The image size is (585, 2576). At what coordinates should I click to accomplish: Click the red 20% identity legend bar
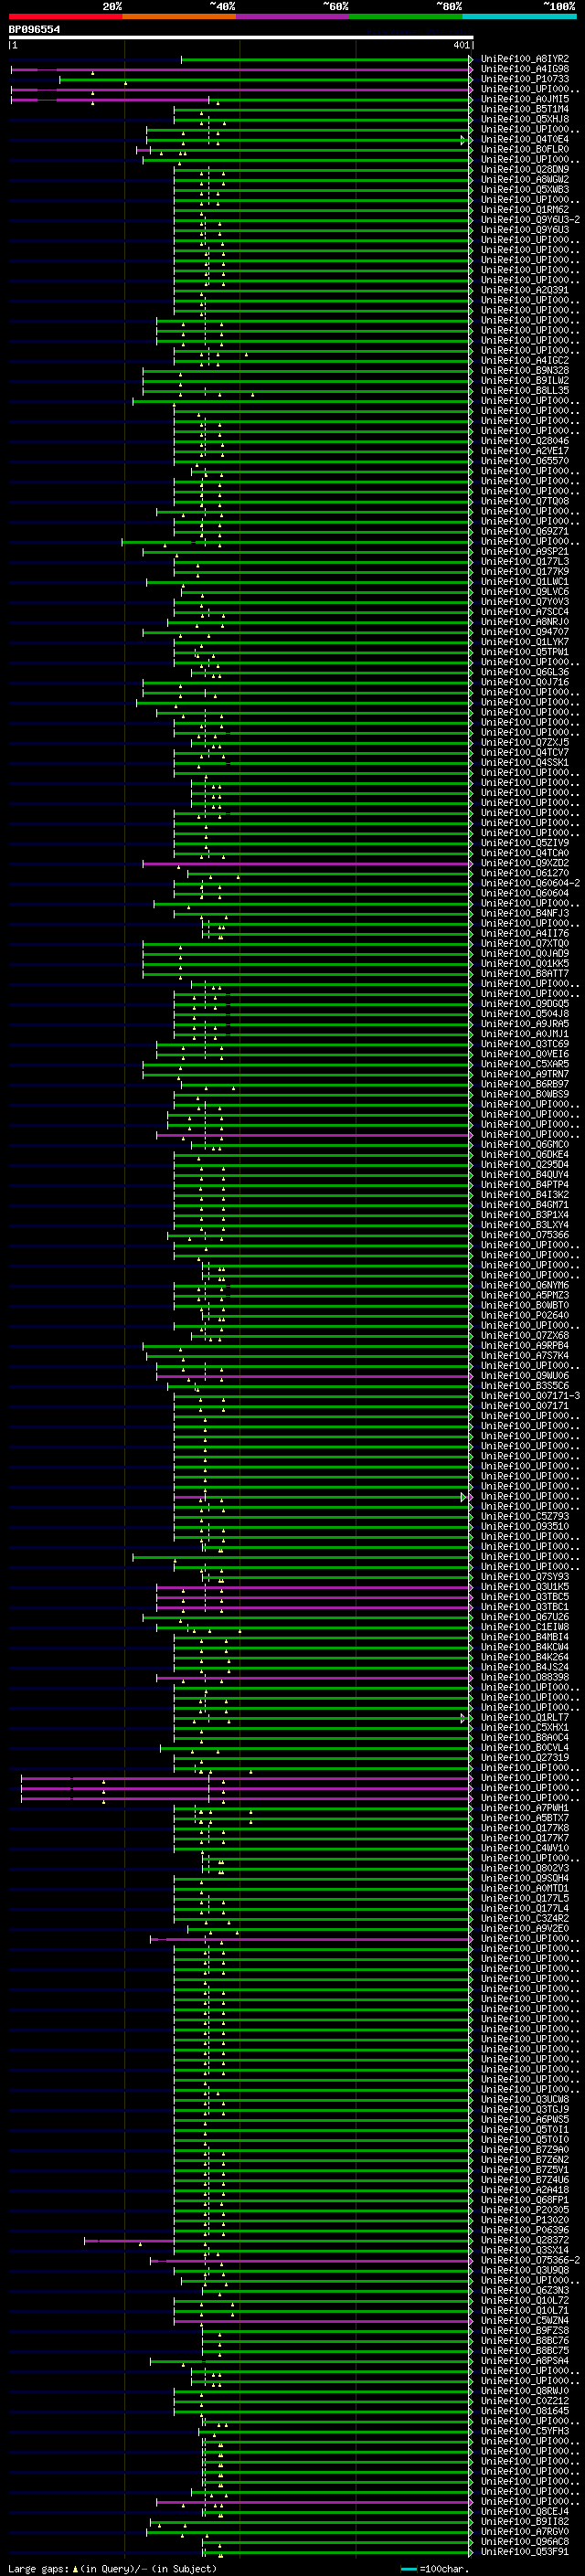click(x=65, y=16)
